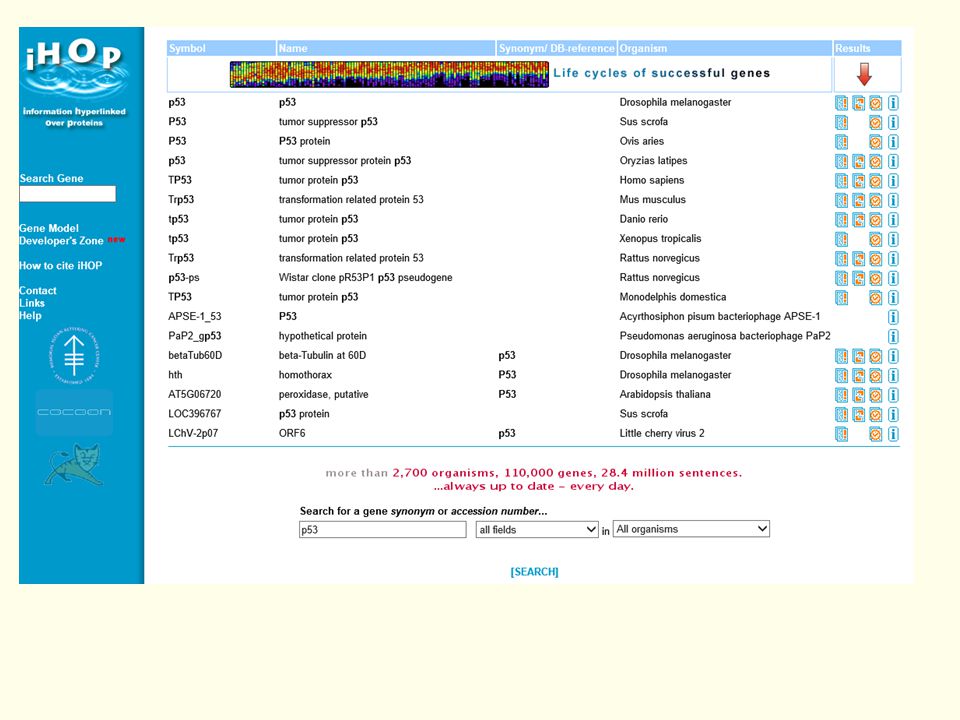Click document icon for Monodelphis domestica TP53

tap(842, 298)
